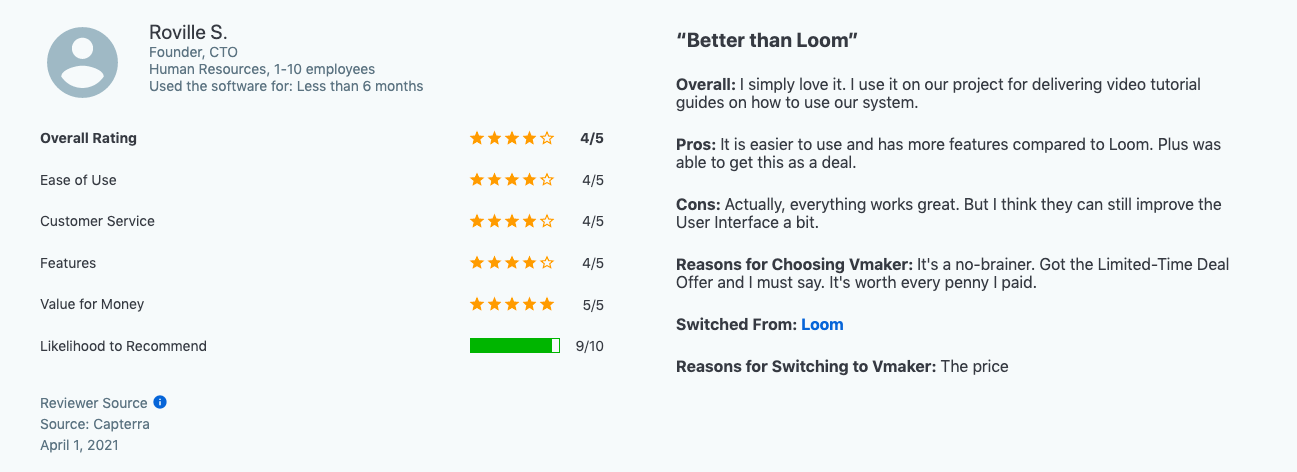Click the Founder, CTO job title

point(193,52)
